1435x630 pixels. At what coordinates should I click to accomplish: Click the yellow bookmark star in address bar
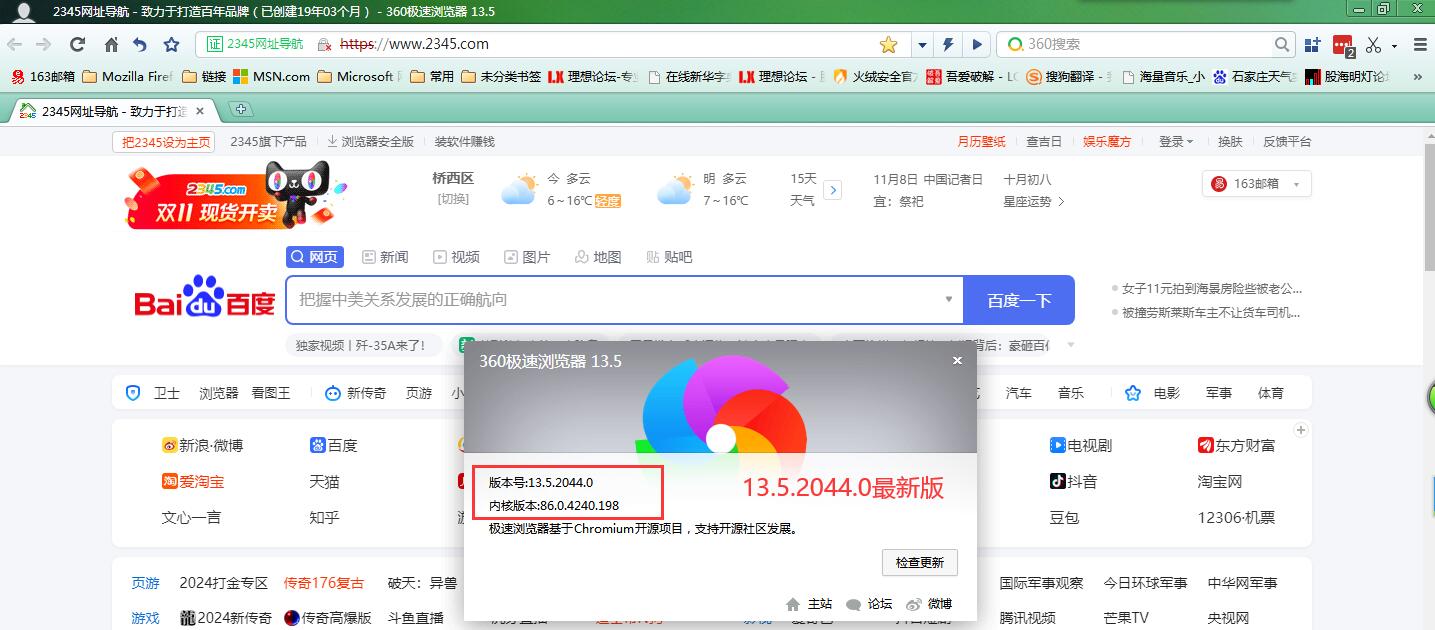pos(888,44)
